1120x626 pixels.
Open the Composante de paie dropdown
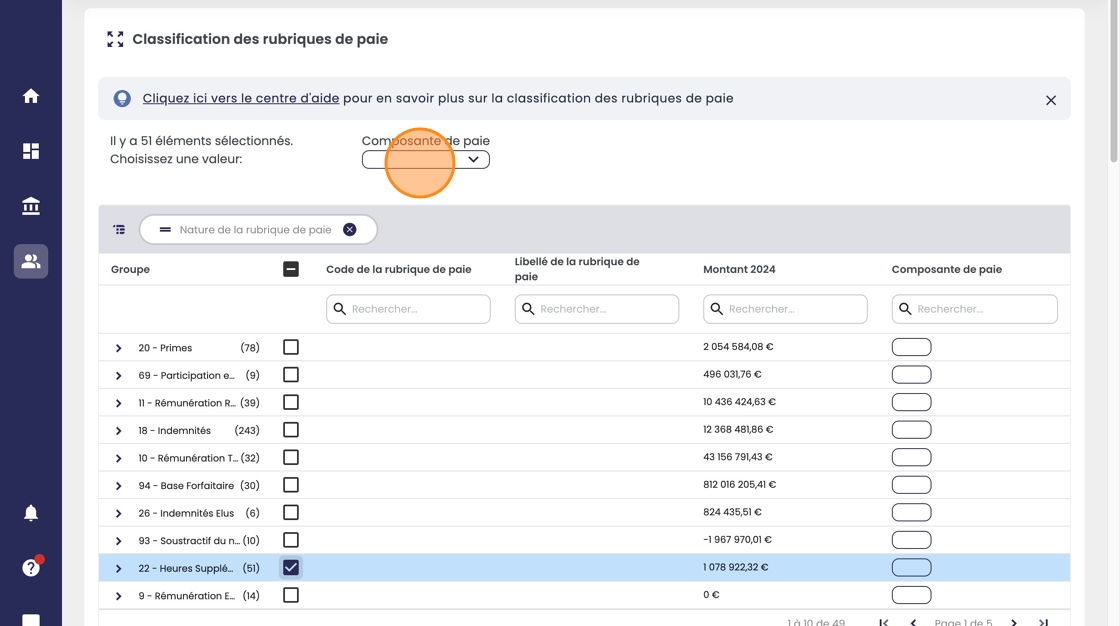coord(426,160)
